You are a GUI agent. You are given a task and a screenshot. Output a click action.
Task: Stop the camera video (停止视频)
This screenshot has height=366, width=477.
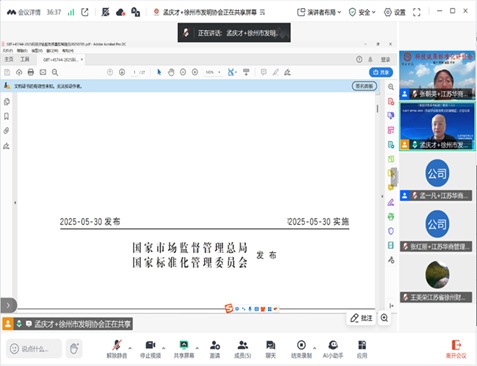[150, 349]
